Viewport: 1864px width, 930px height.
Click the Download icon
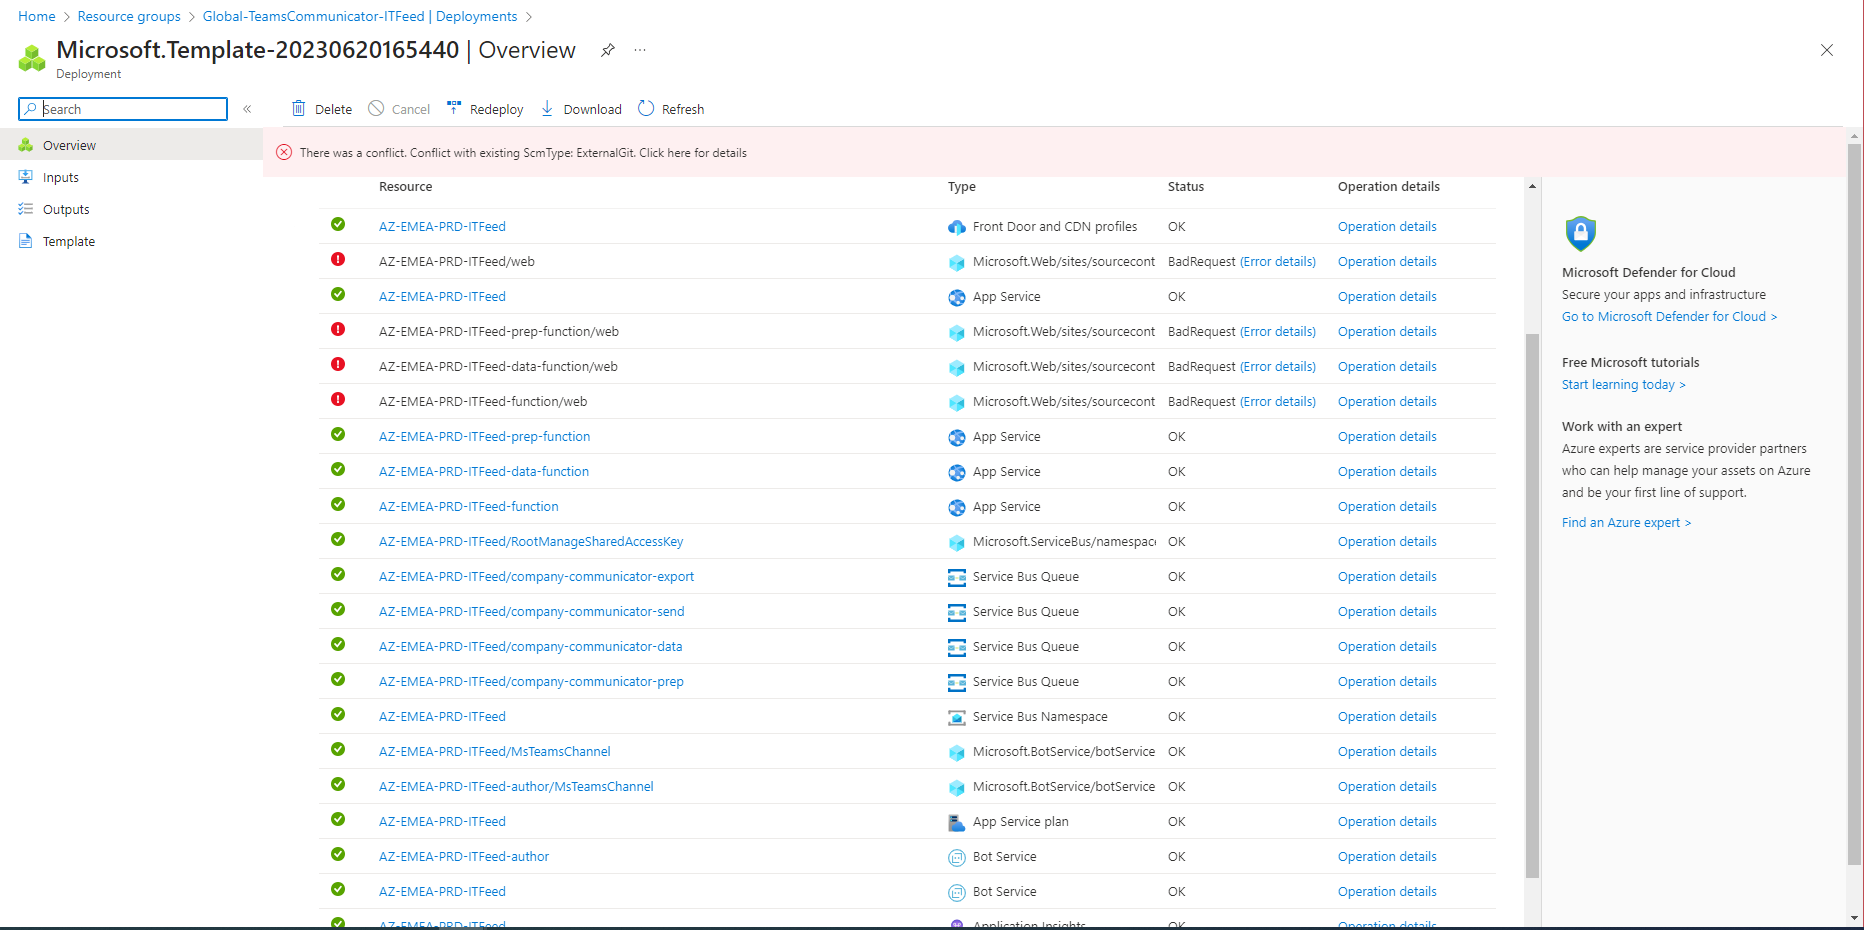[546, 108]
